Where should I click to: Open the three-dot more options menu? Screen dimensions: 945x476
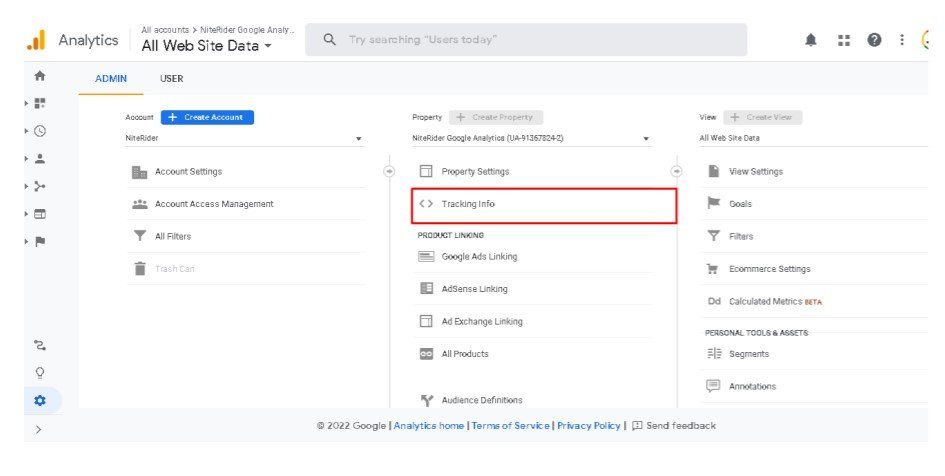902,40
